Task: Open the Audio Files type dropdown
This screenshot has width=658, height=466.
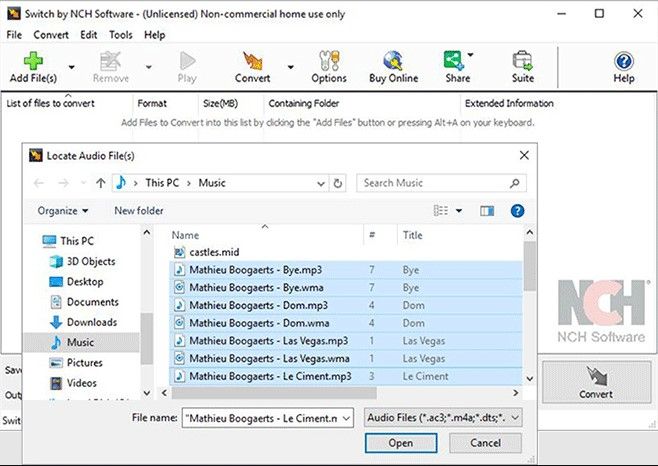Action: (442, 417)
